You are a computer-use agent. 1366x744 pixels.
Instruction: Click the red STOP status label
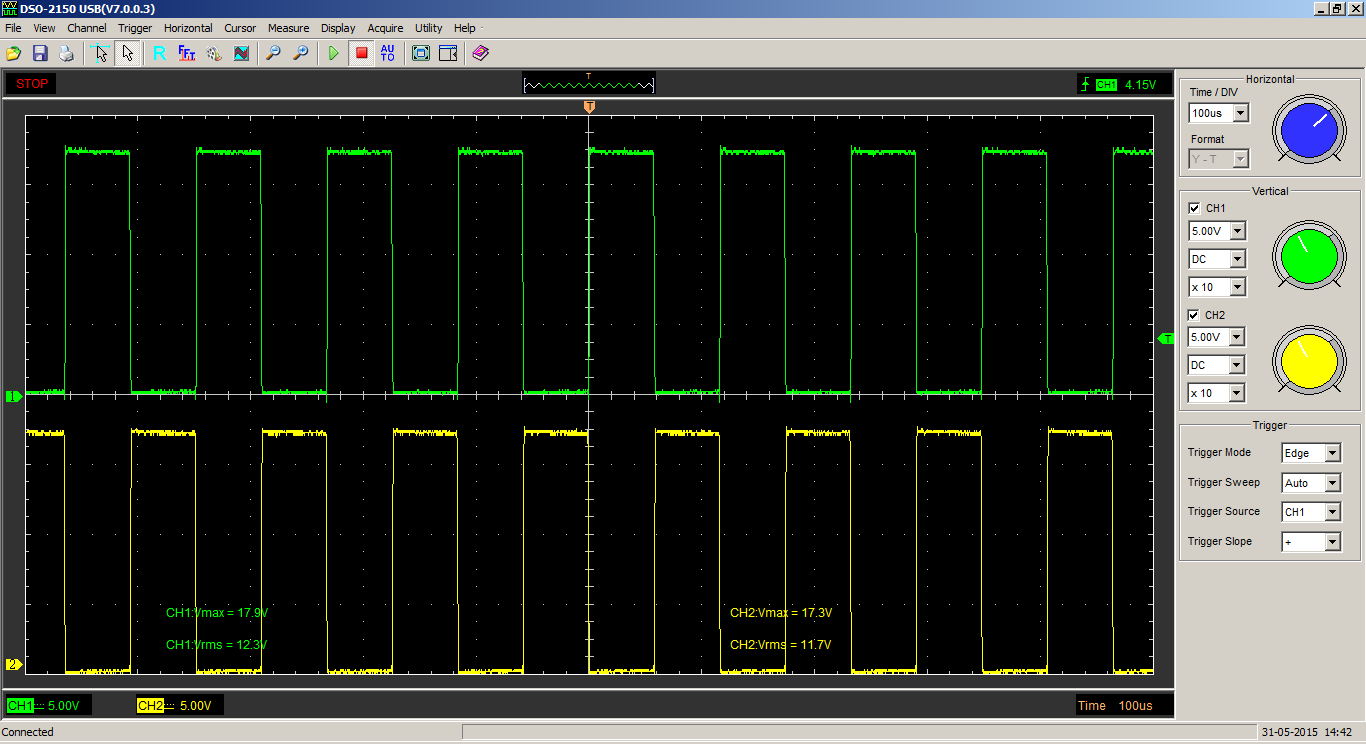pos(32,84)
